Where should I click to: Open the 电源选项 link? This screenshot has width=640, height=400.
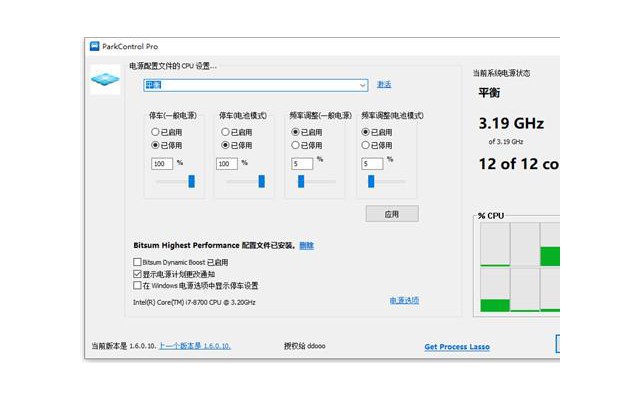(x=404, y=300)
